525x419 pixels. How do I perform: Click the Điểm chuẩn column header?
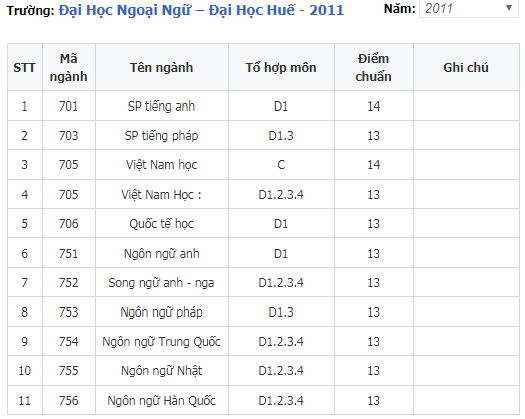tap(374, 67)
